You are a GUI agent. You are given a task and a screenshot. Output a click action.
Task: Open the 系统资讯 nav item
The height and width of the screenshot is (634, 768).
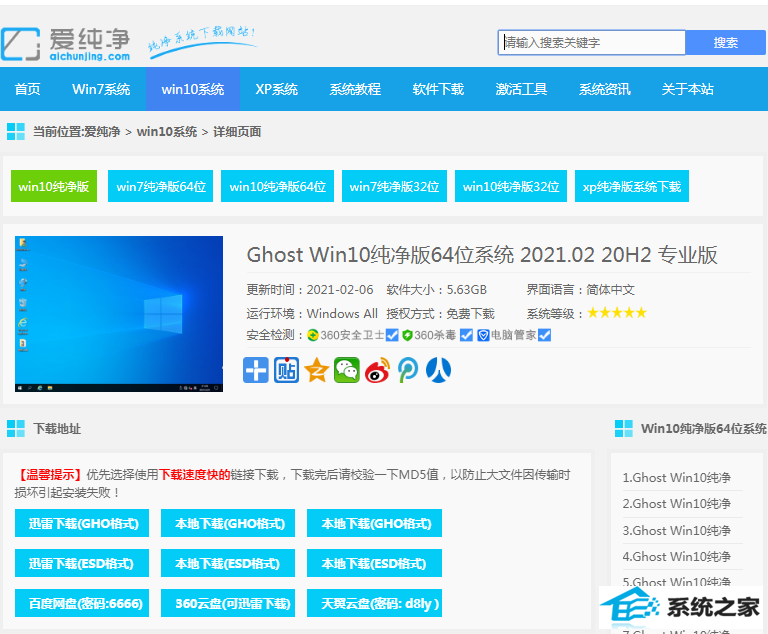click(x=604, y=89)
